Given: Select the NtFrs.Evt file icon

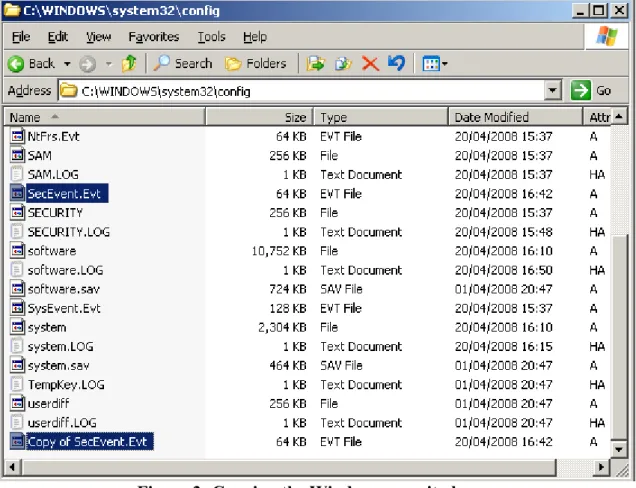Looking at the screenshot, I should click(17, 136).
